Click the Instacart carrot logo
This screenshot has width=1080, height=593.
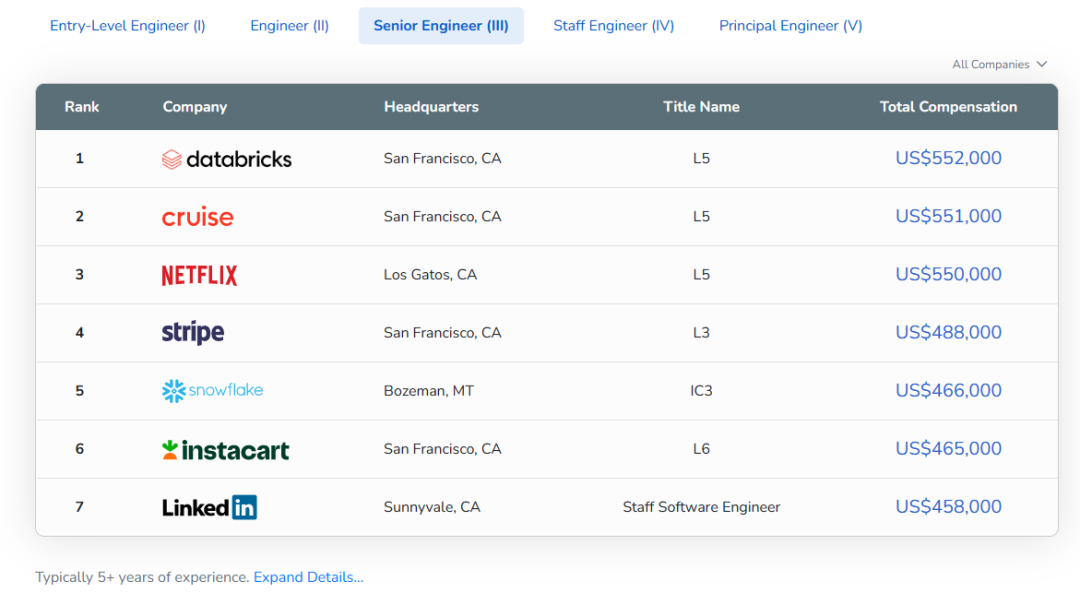point(171,449)
